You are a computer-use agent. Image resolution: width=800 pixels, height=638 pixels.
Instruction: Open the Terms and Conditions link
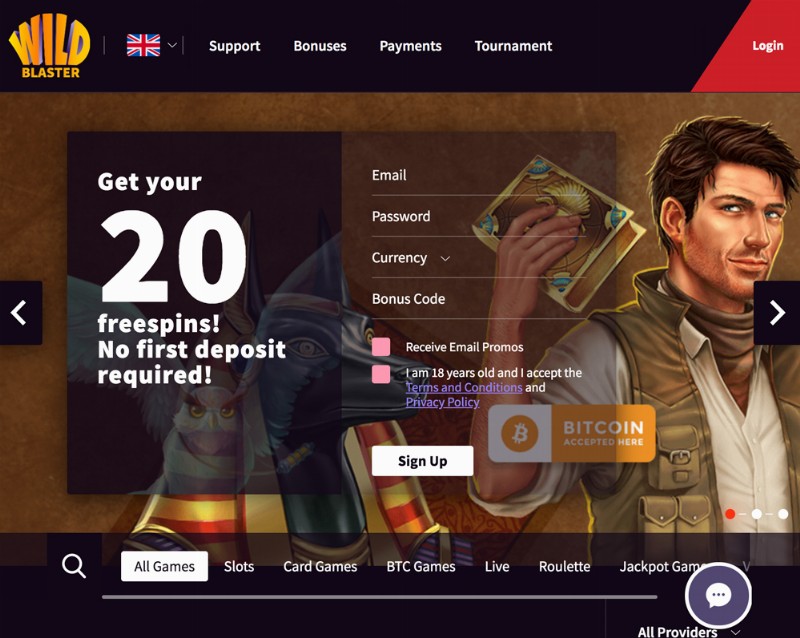[464, 388]
